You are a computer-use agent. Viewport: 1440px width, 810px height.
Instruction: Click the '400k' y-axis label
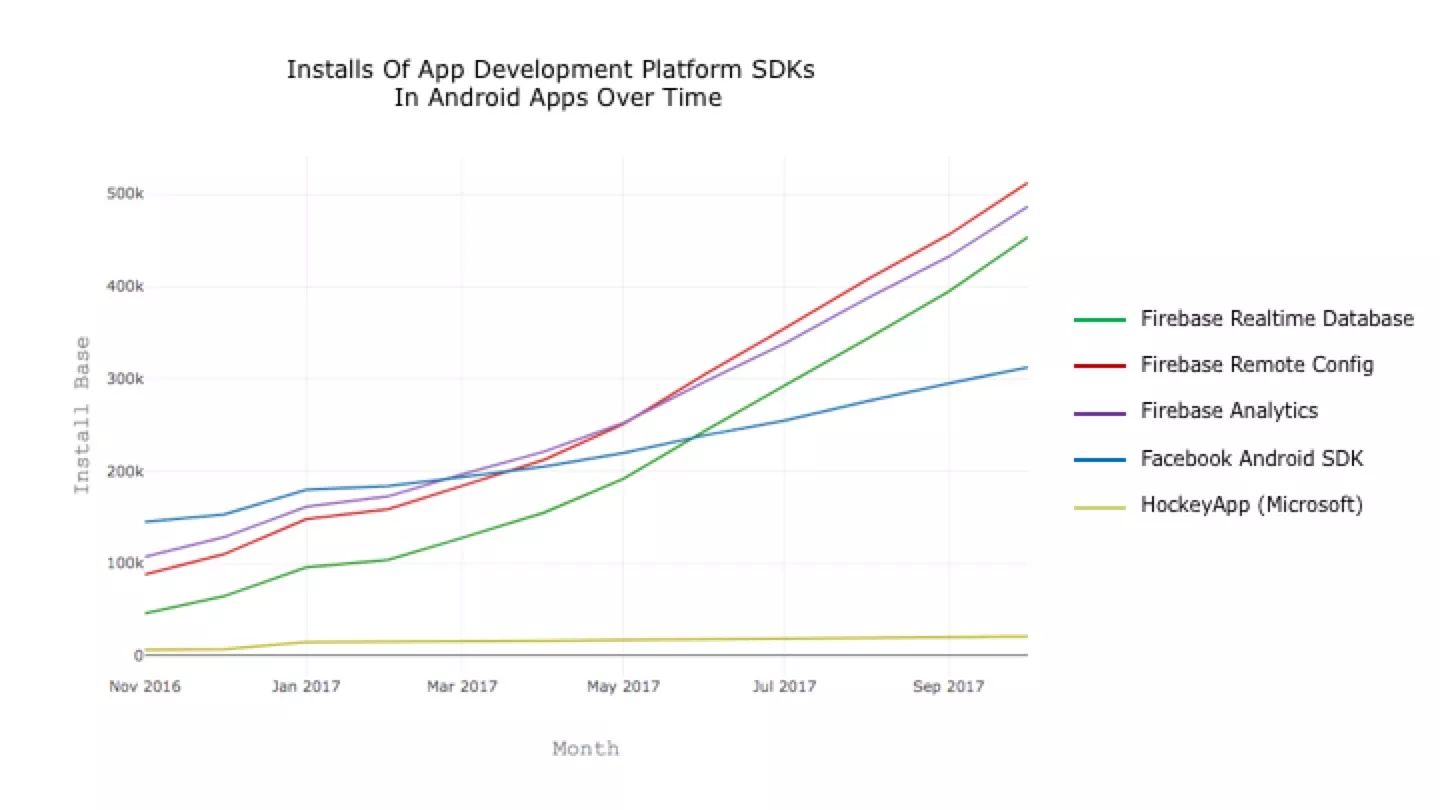[125, 287]
